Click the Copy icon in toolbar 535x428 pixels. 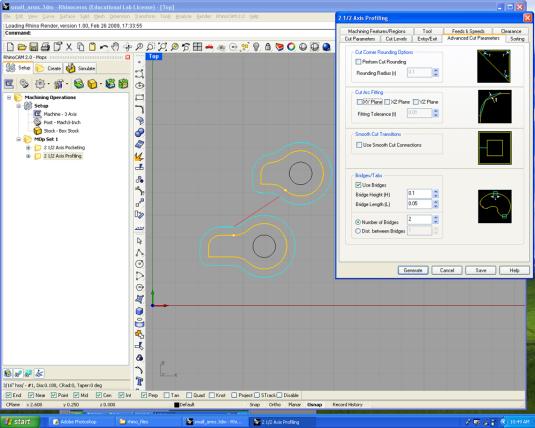coord(81,47)
